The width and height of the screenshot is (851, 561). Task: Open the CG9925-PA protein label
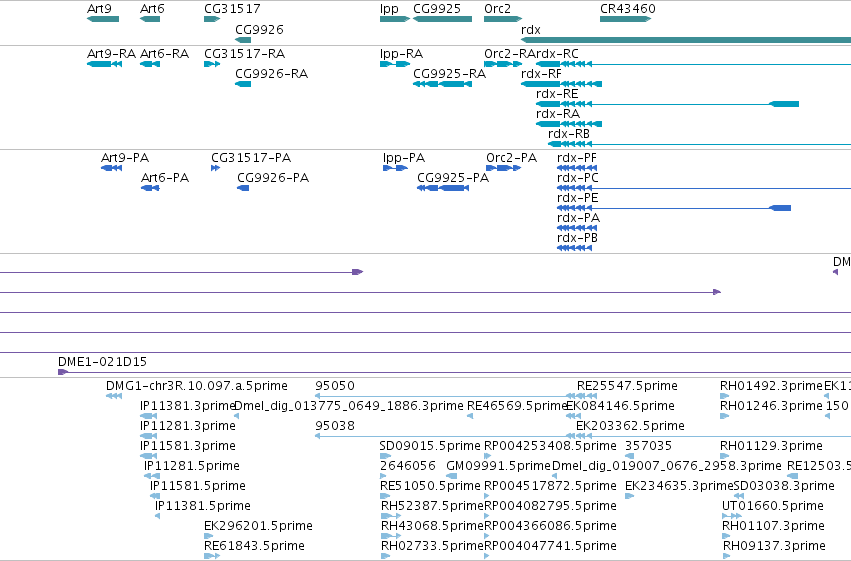coord(453,178)
